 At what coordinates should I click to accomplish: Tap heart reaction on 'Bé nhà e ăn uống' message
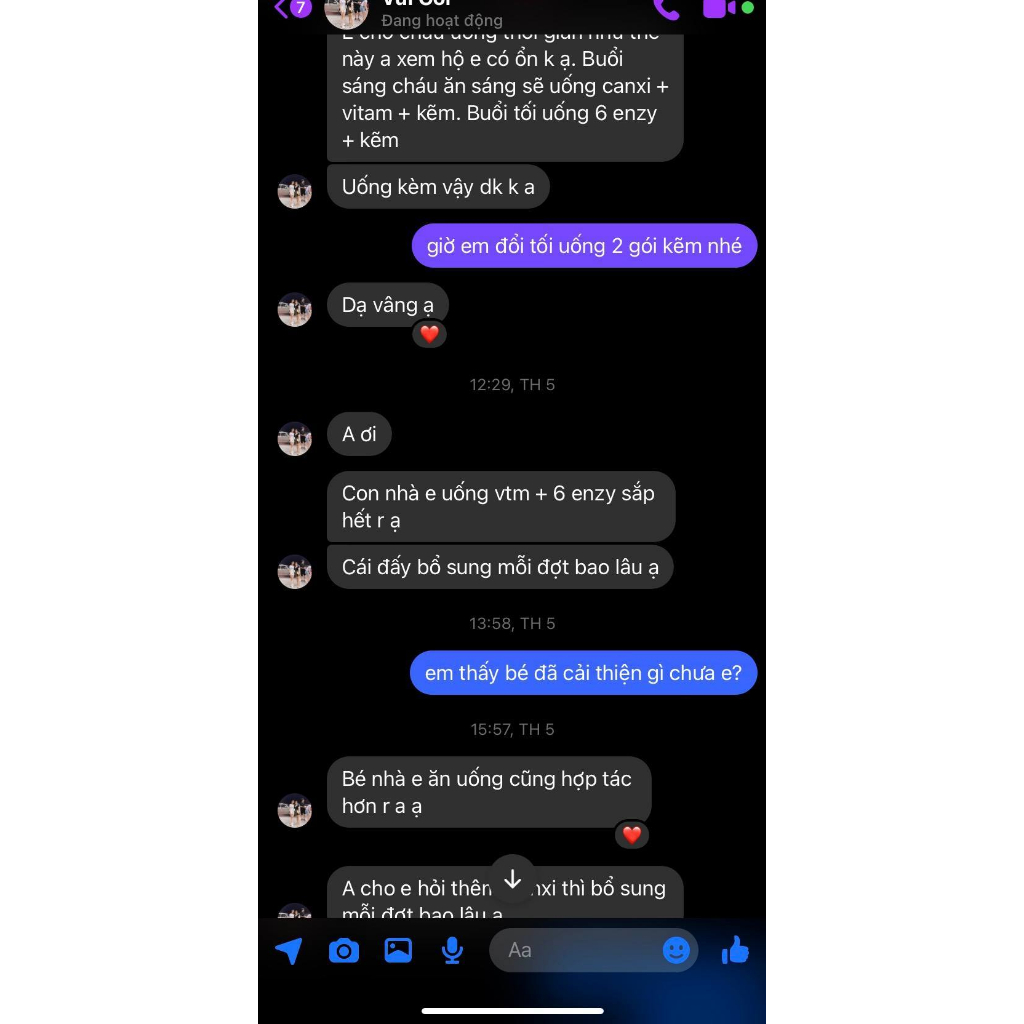[632, 835]
